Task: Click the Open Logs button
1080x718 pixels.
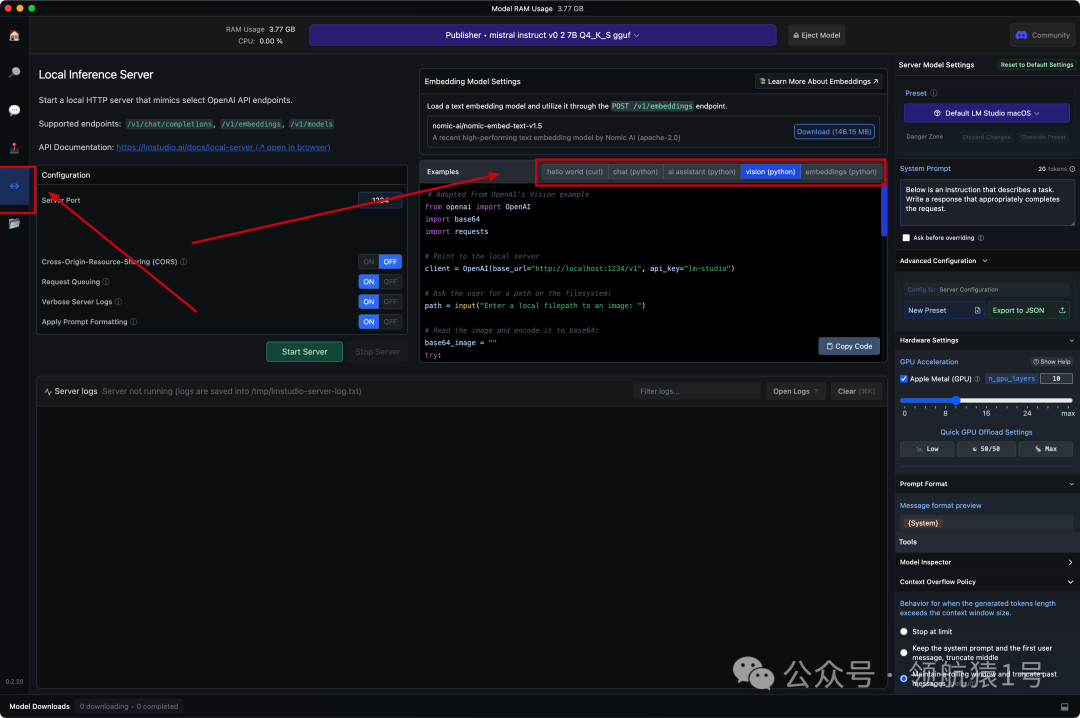Action: pos(796,391)
